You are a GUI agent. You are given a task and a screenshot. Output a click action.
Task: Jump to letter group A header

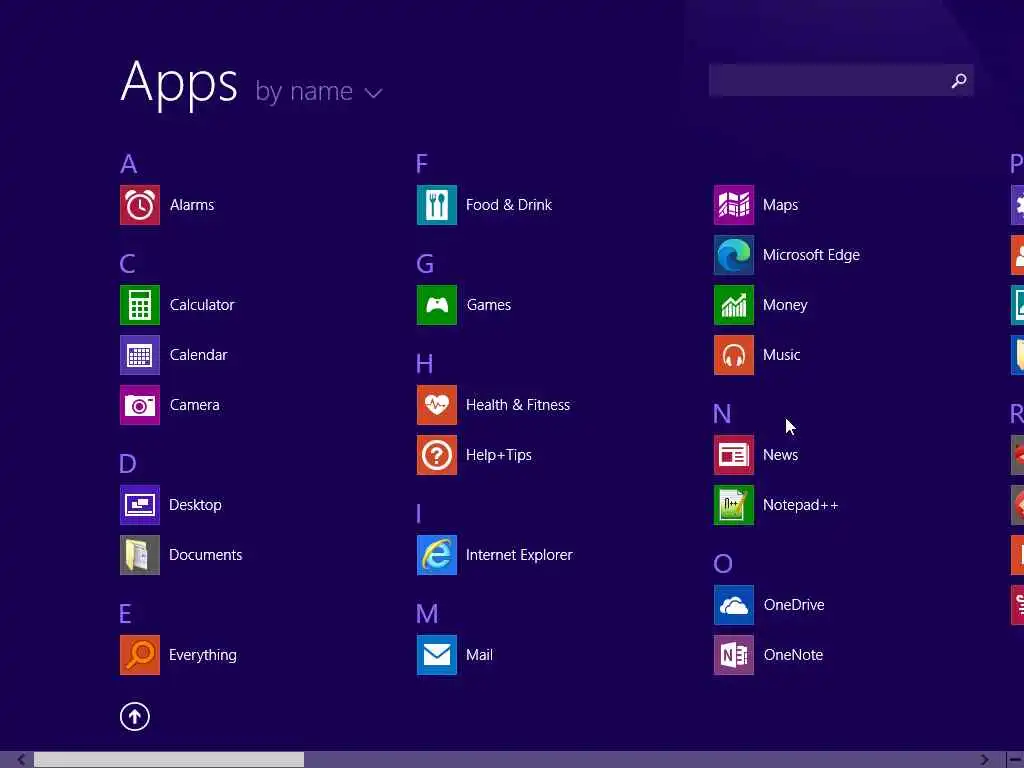[129, 164]
